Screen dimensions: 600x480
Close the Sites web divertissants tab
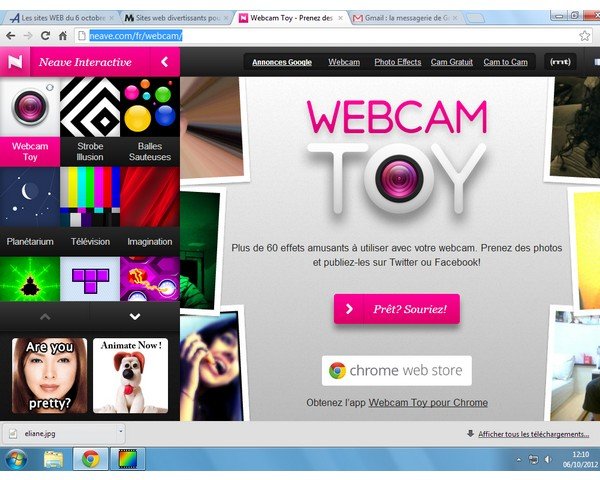coord(226,18)
